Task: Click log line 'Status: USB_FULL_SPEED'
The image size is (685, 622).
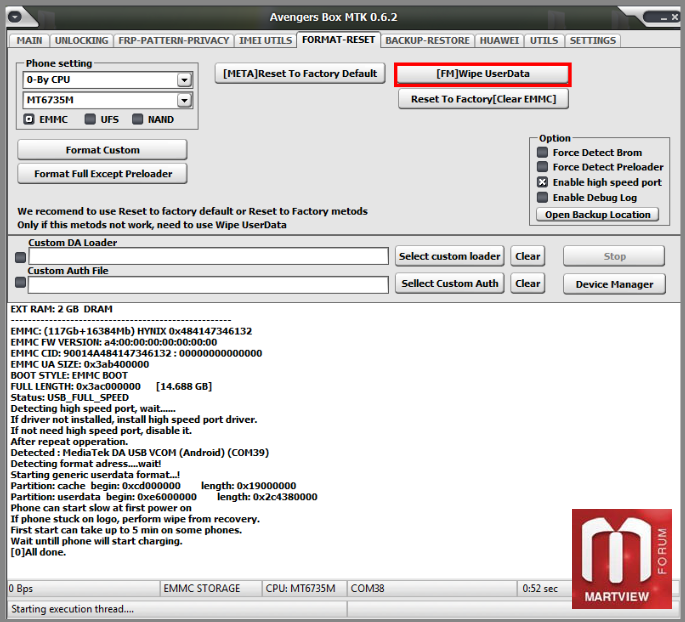Action: [x=69, y=397]
